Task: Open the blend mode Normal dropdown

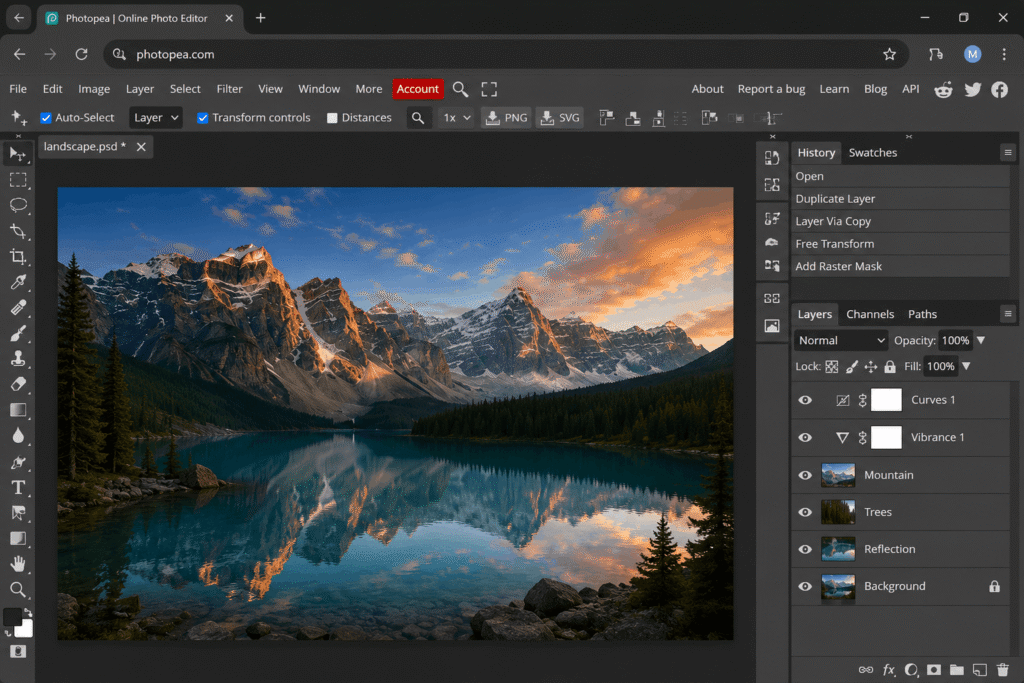Action: (x=841, y=340)
